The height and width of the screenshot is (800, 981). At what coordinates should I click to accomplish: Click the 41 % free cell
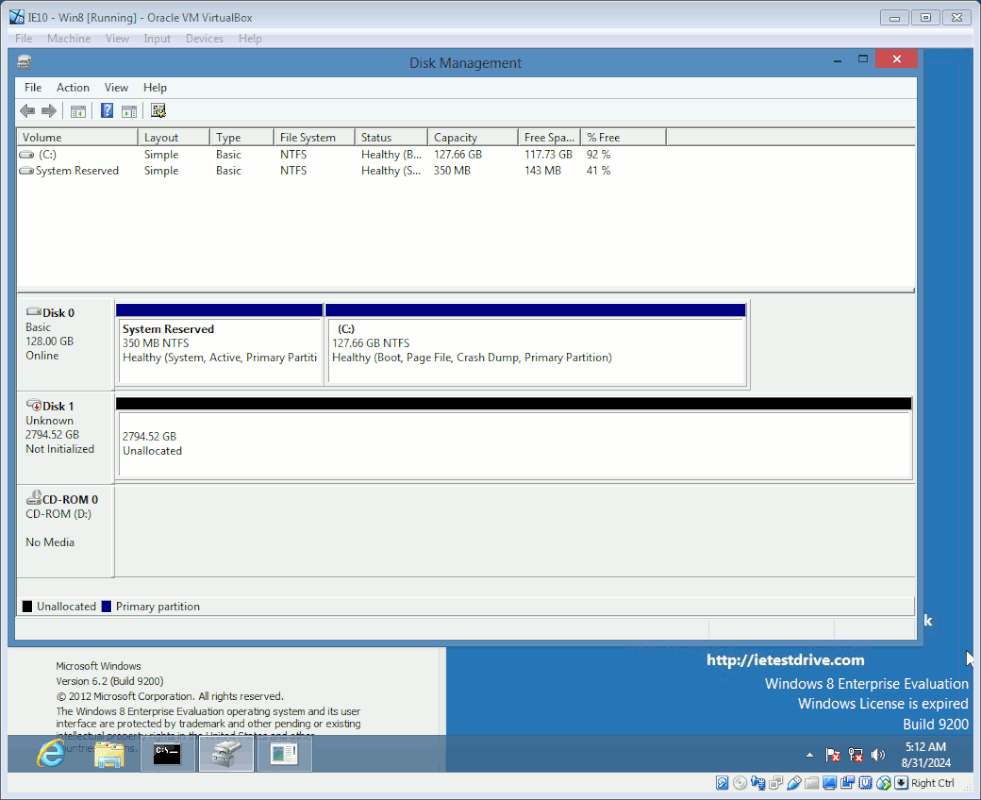pos(598,171)
